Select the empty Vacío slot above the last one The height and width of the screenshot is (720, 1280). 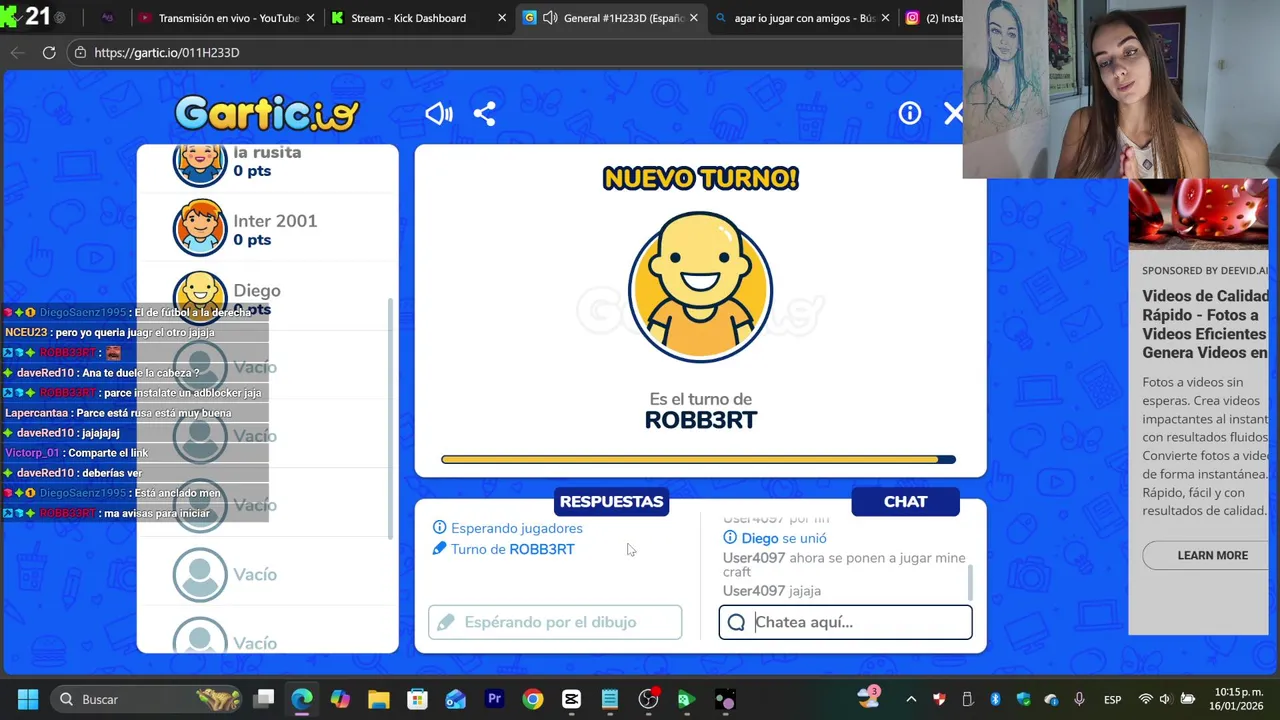point(200,575)
